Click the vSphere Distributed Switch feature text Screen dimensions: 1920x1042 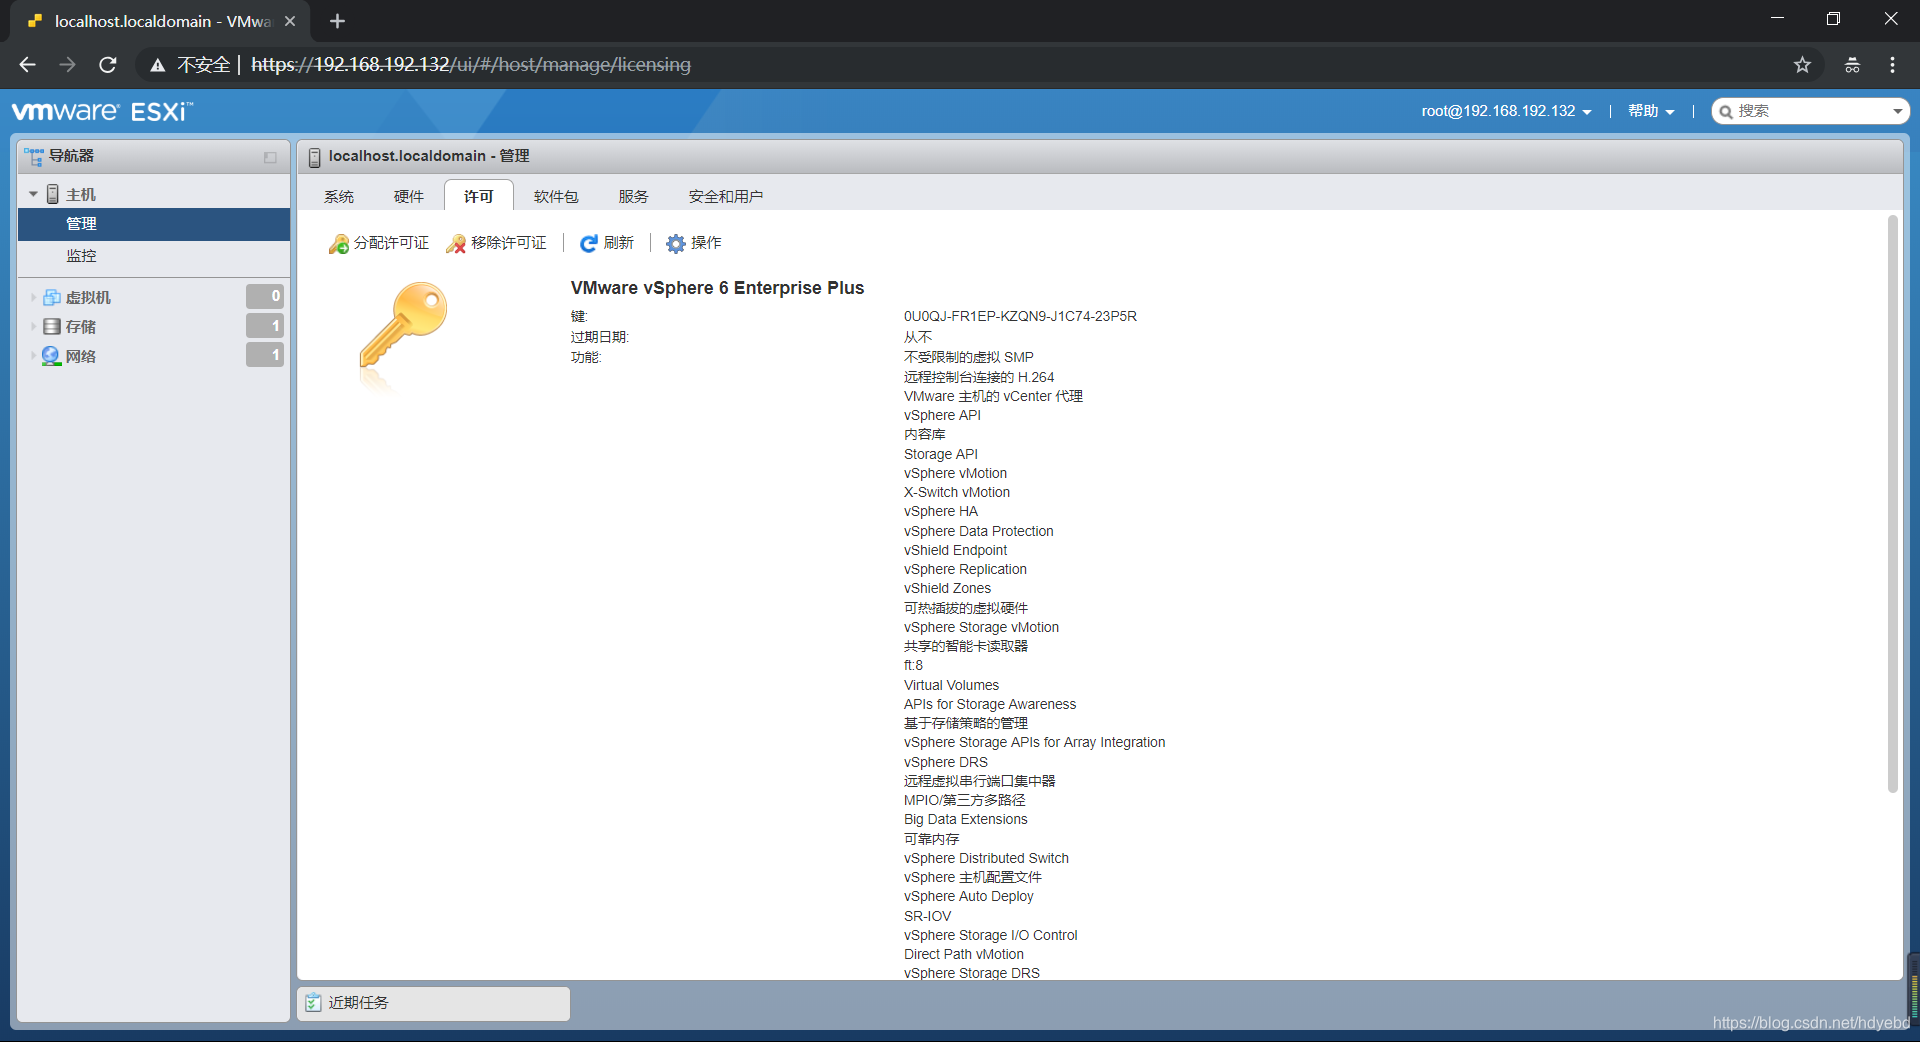986,858
